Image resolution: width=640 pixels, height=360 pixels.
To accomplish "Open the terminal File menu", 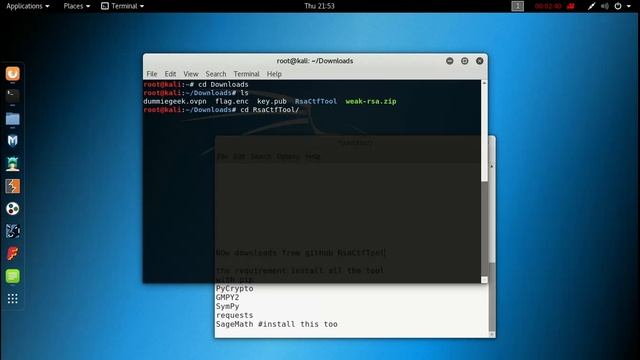I will click(152, 74).
